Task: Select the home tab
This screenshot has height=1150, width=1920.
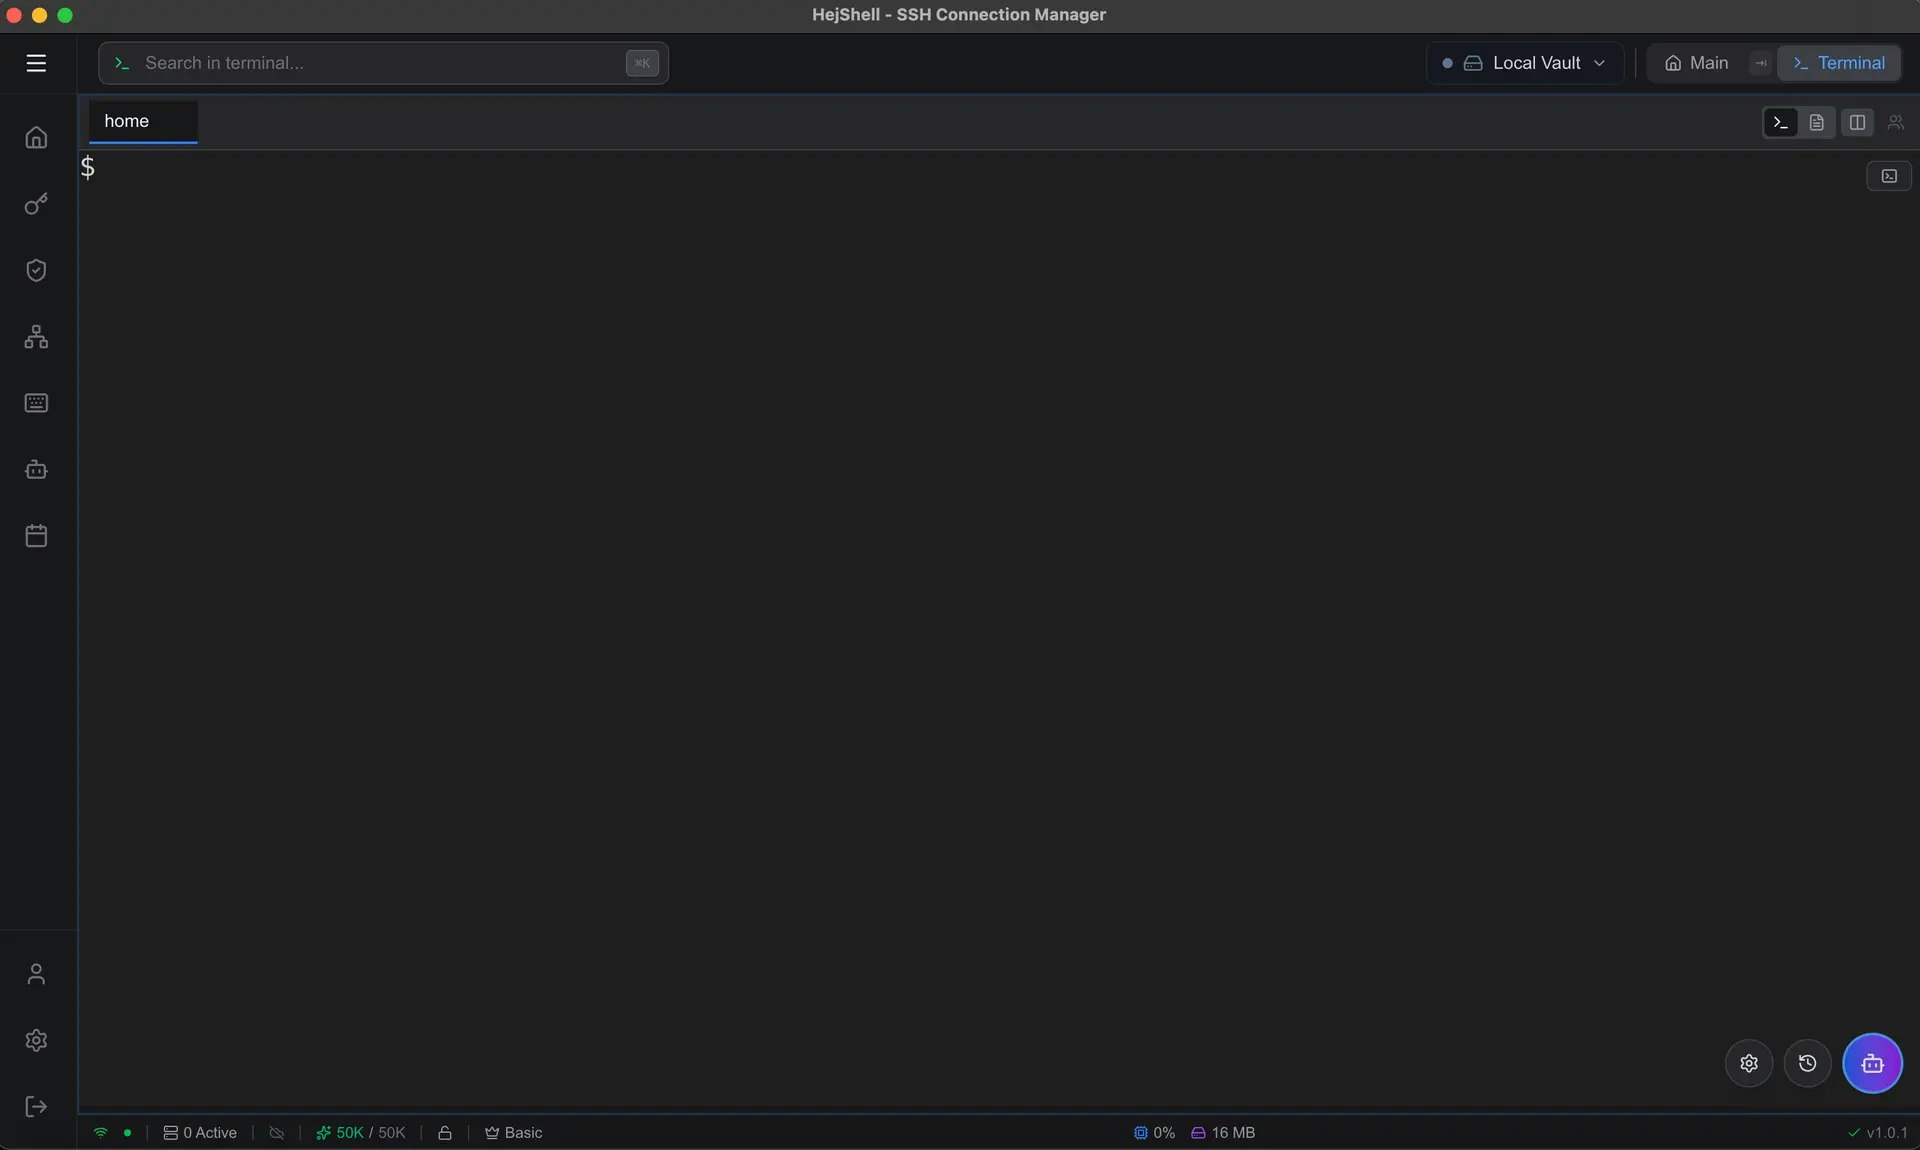Action: pyautogui.click(x=127, y=121)
